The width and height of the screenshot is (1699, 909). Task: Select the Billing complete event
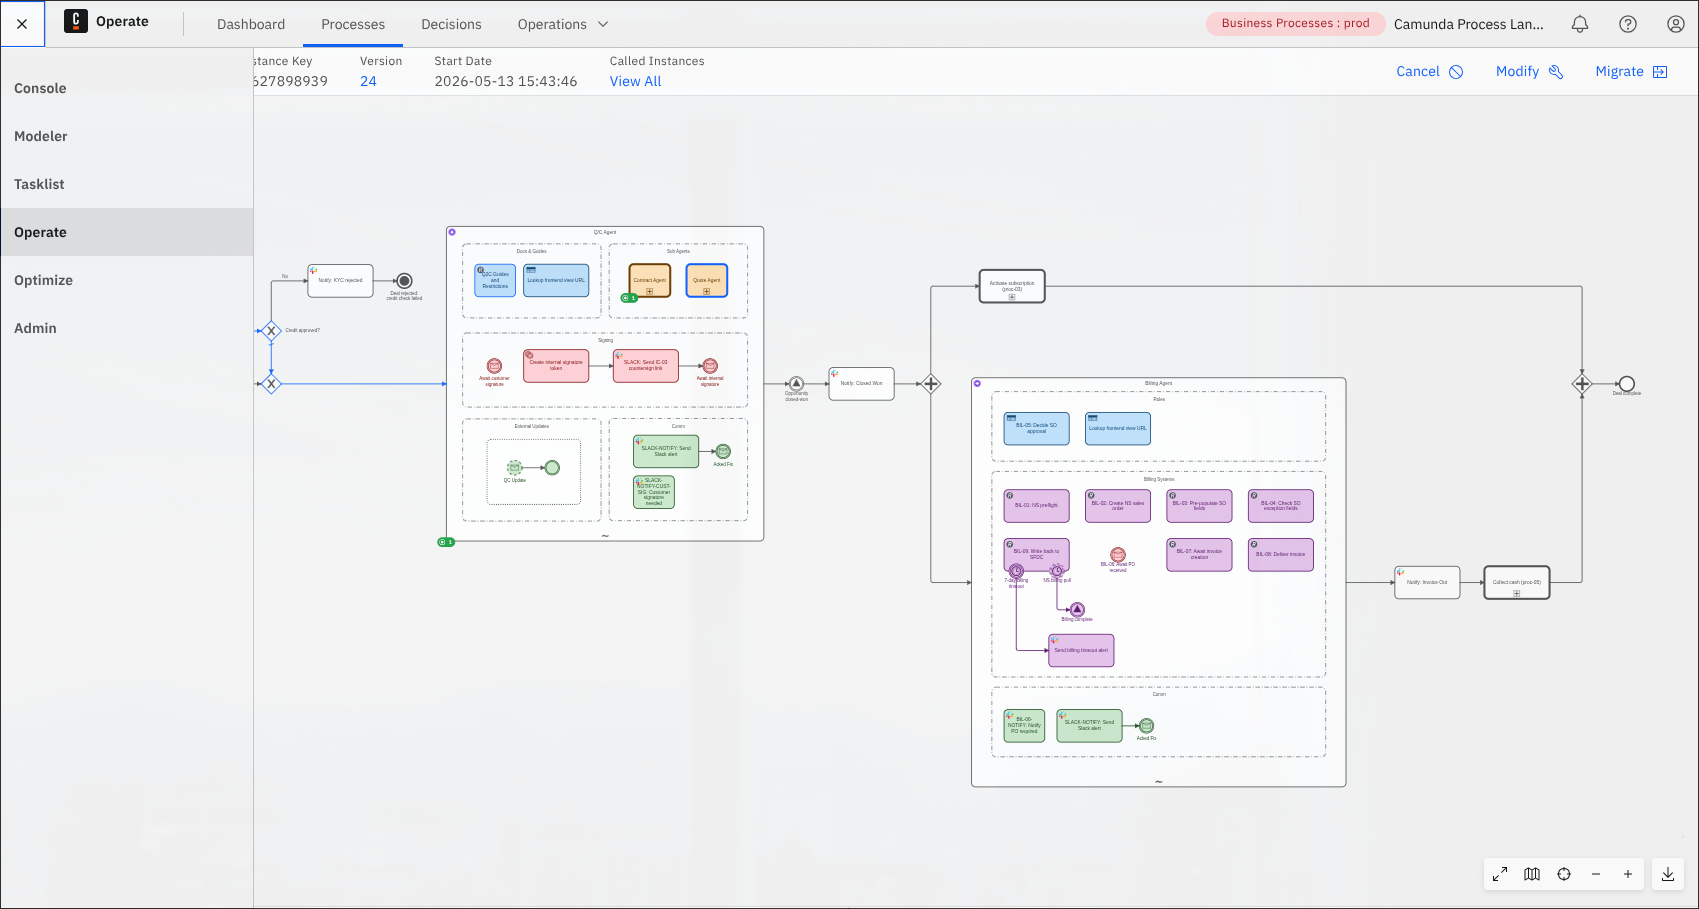click(x=1077, y=610)
